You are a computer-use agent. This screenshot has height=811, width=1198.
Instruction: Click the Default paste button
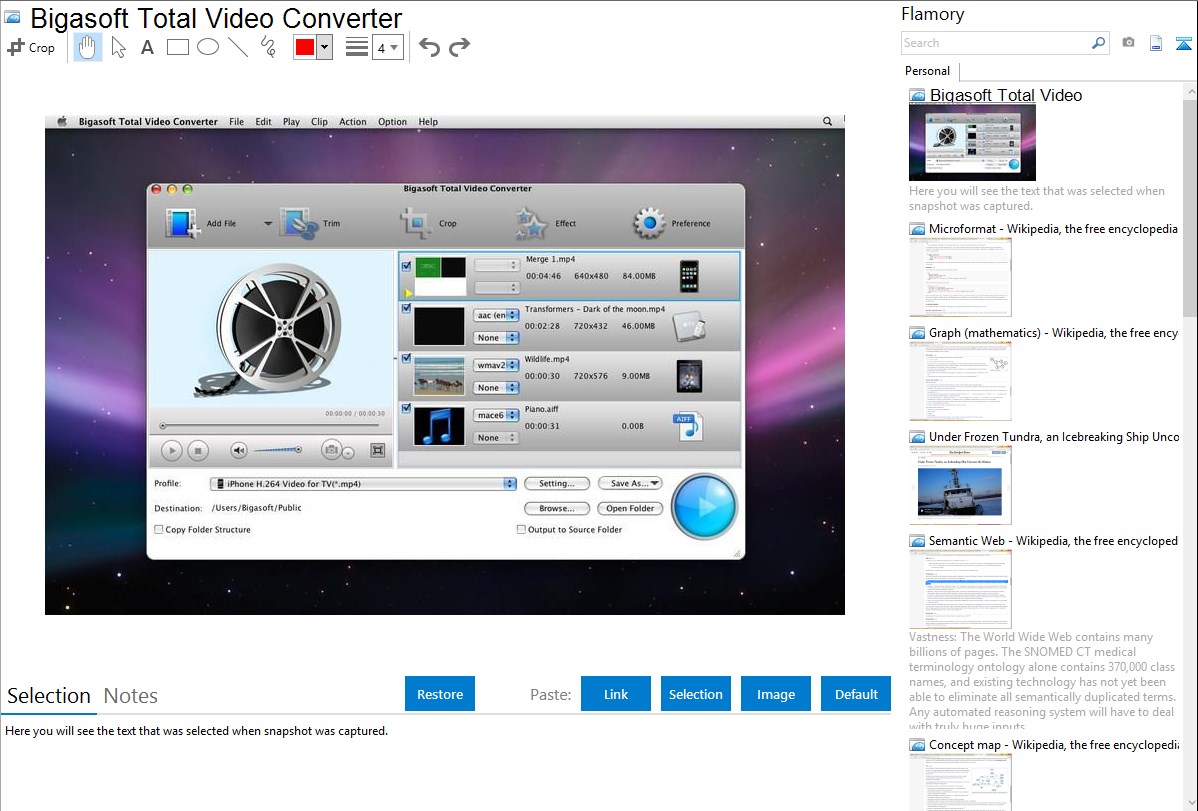pos(856,694)
